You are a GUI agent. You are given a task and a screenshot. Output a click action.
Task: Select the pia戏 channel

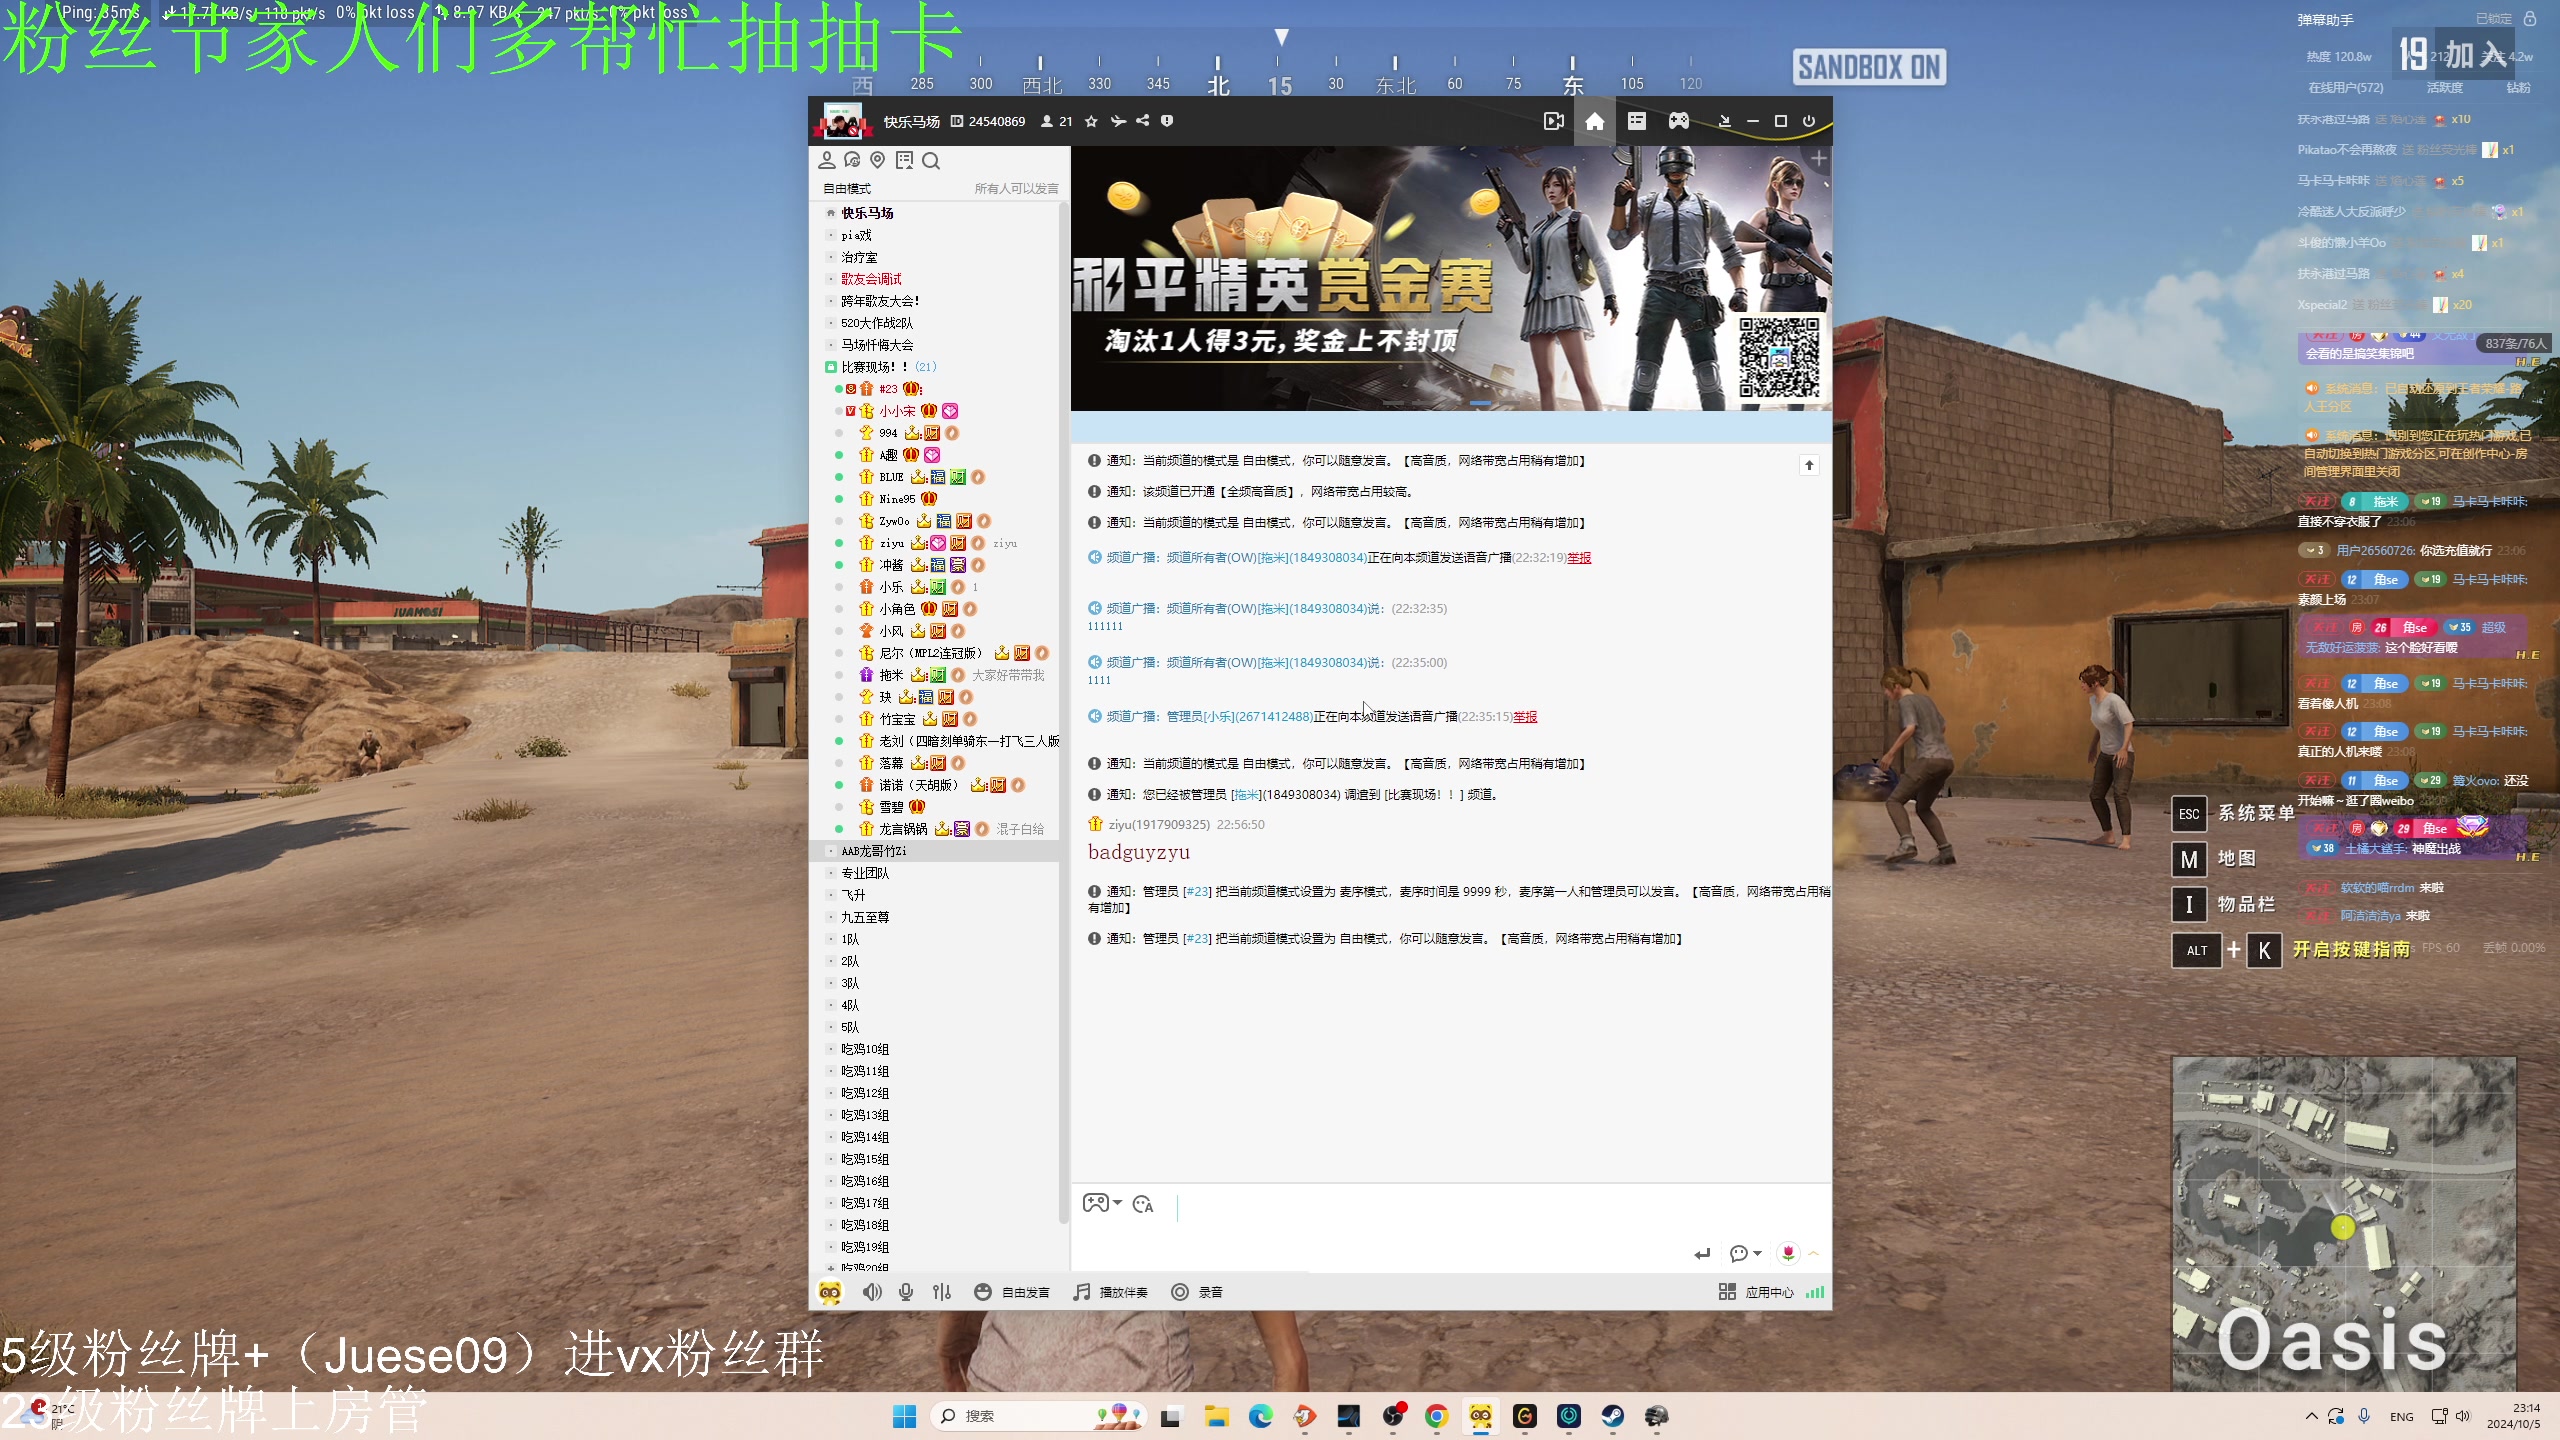point(856,235)
